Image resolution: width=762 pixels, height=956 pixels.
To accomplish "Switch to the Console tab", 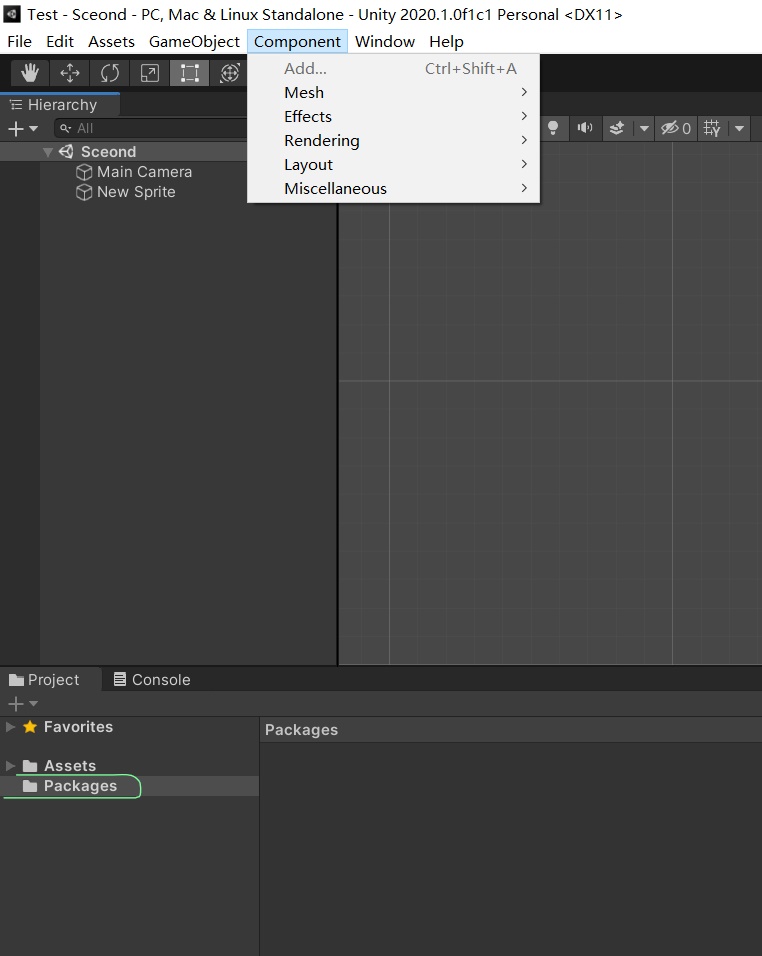I will [152, 680].
